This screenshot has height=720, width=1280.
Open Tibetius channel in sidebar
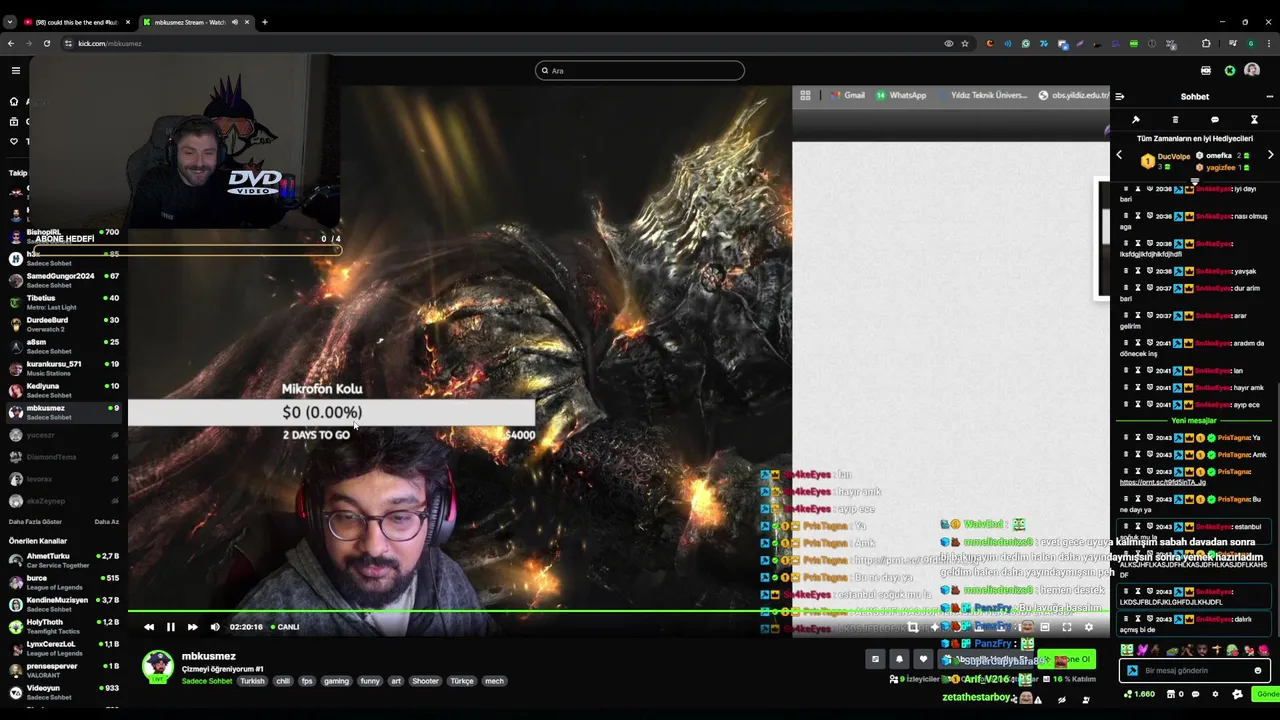(x=62, y=302)
